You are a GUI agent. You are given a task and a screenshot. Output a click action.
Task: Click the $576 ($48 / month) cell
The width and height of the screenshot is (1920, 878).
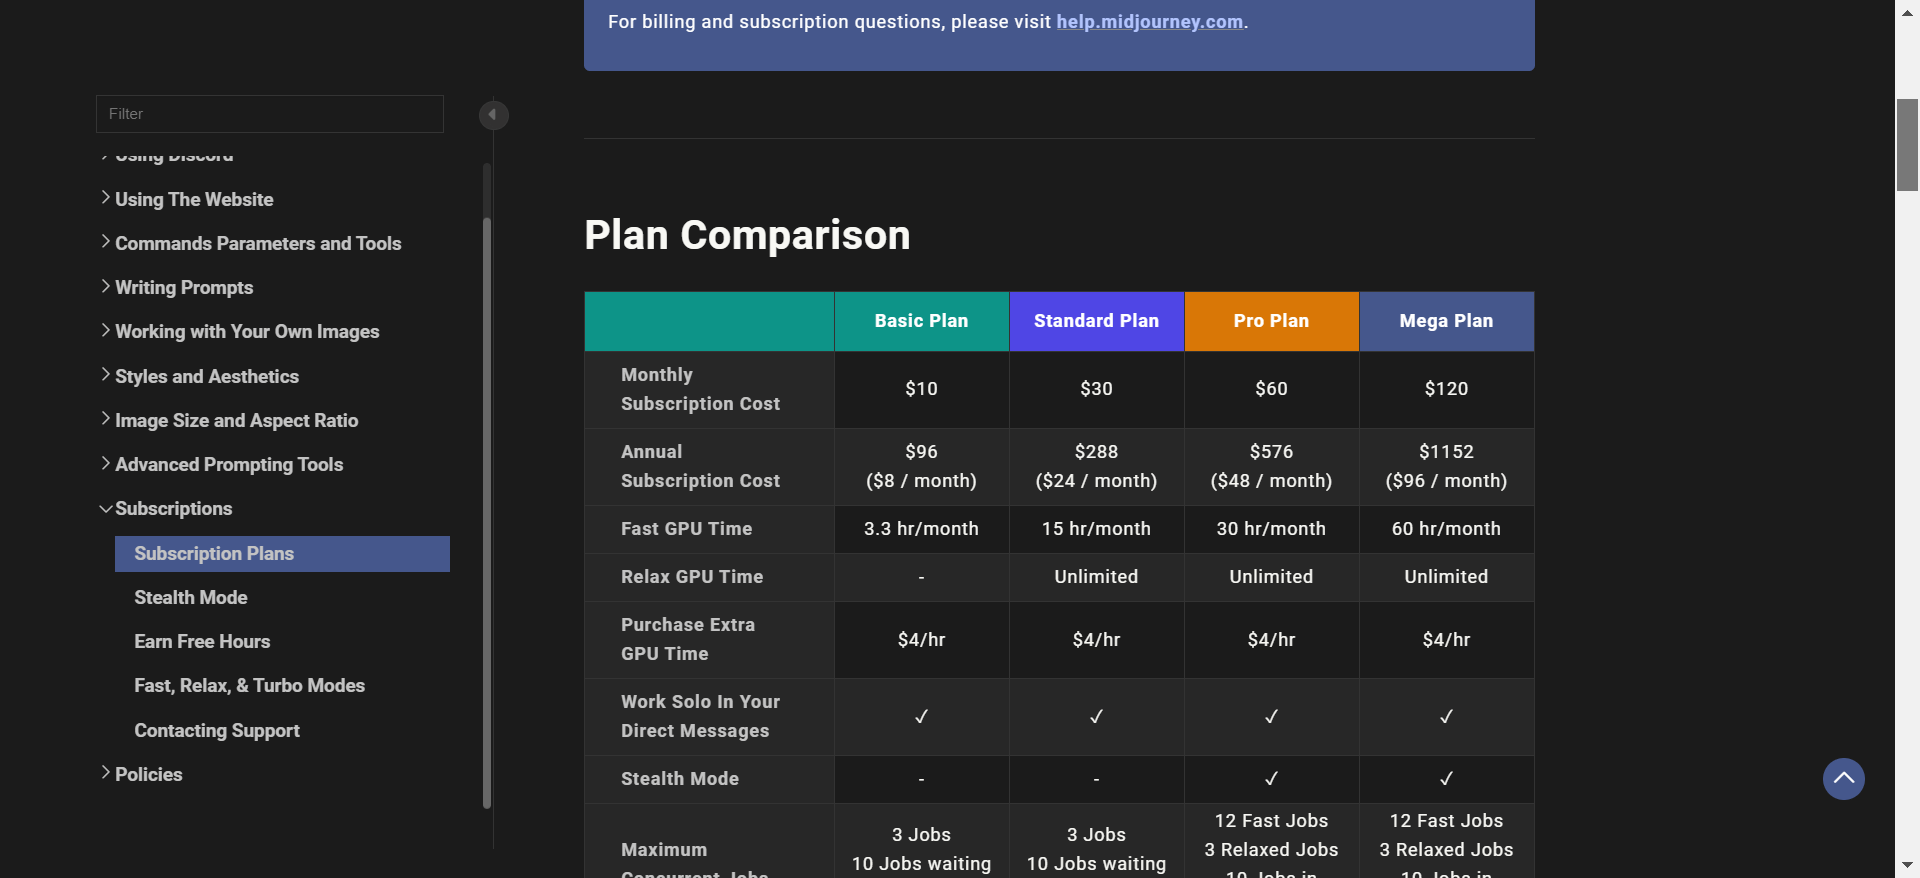1271,466
